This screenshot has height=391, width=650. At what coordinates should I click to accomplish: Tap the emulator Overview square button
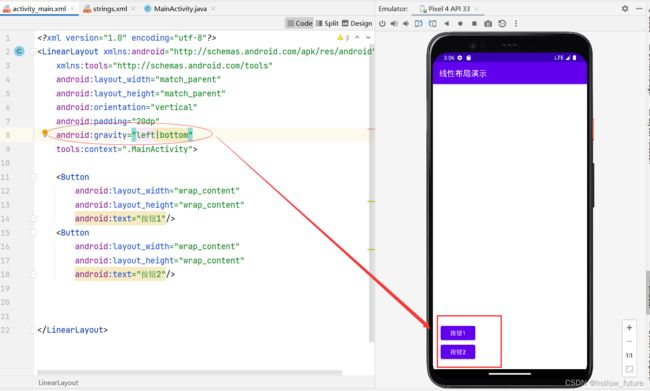pyautogui.click(x=474, y=24)
